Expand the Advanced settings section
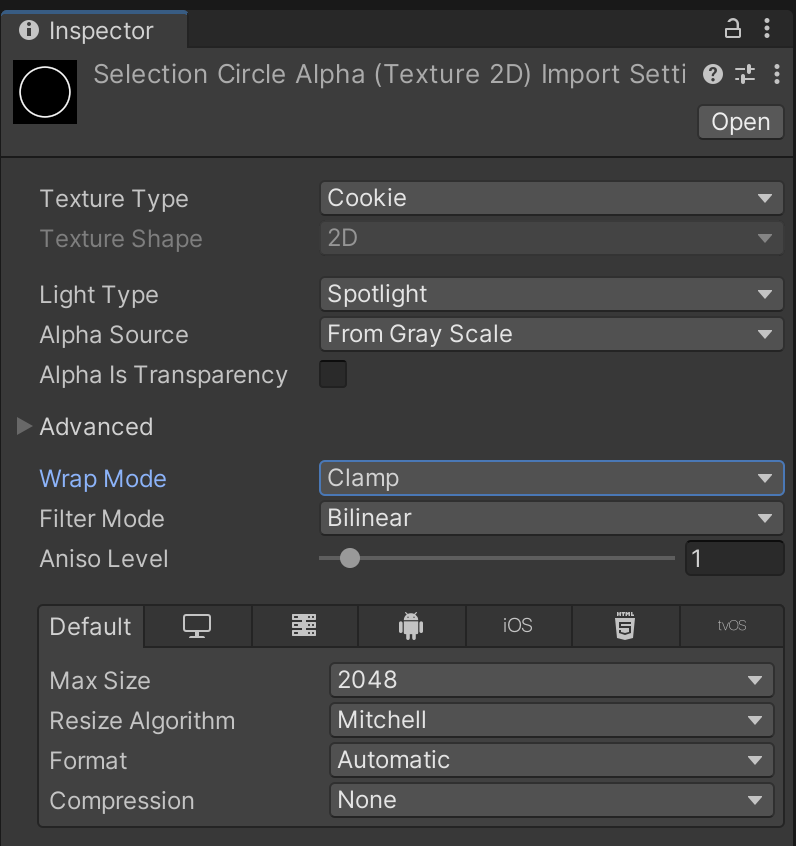Screen dimensions: 796x846 25,427
